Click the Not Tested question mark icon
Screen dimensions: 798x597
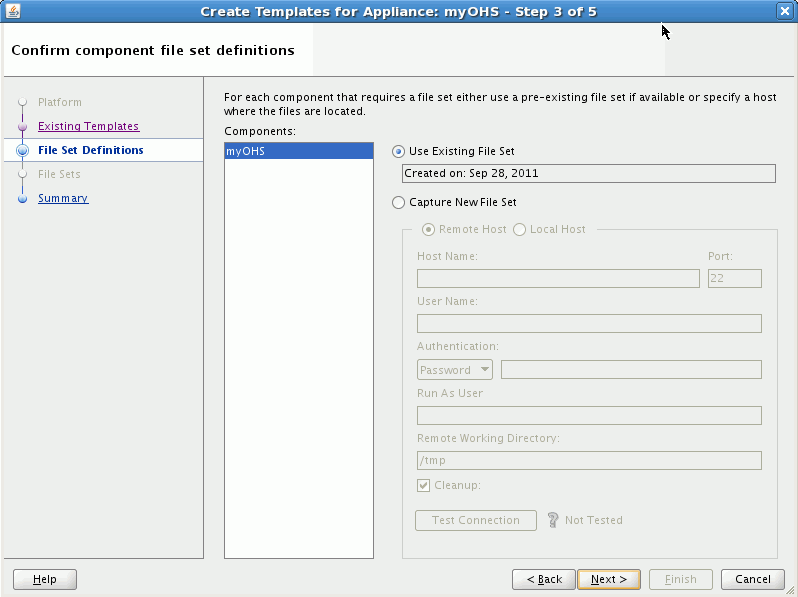pos(553,520)
